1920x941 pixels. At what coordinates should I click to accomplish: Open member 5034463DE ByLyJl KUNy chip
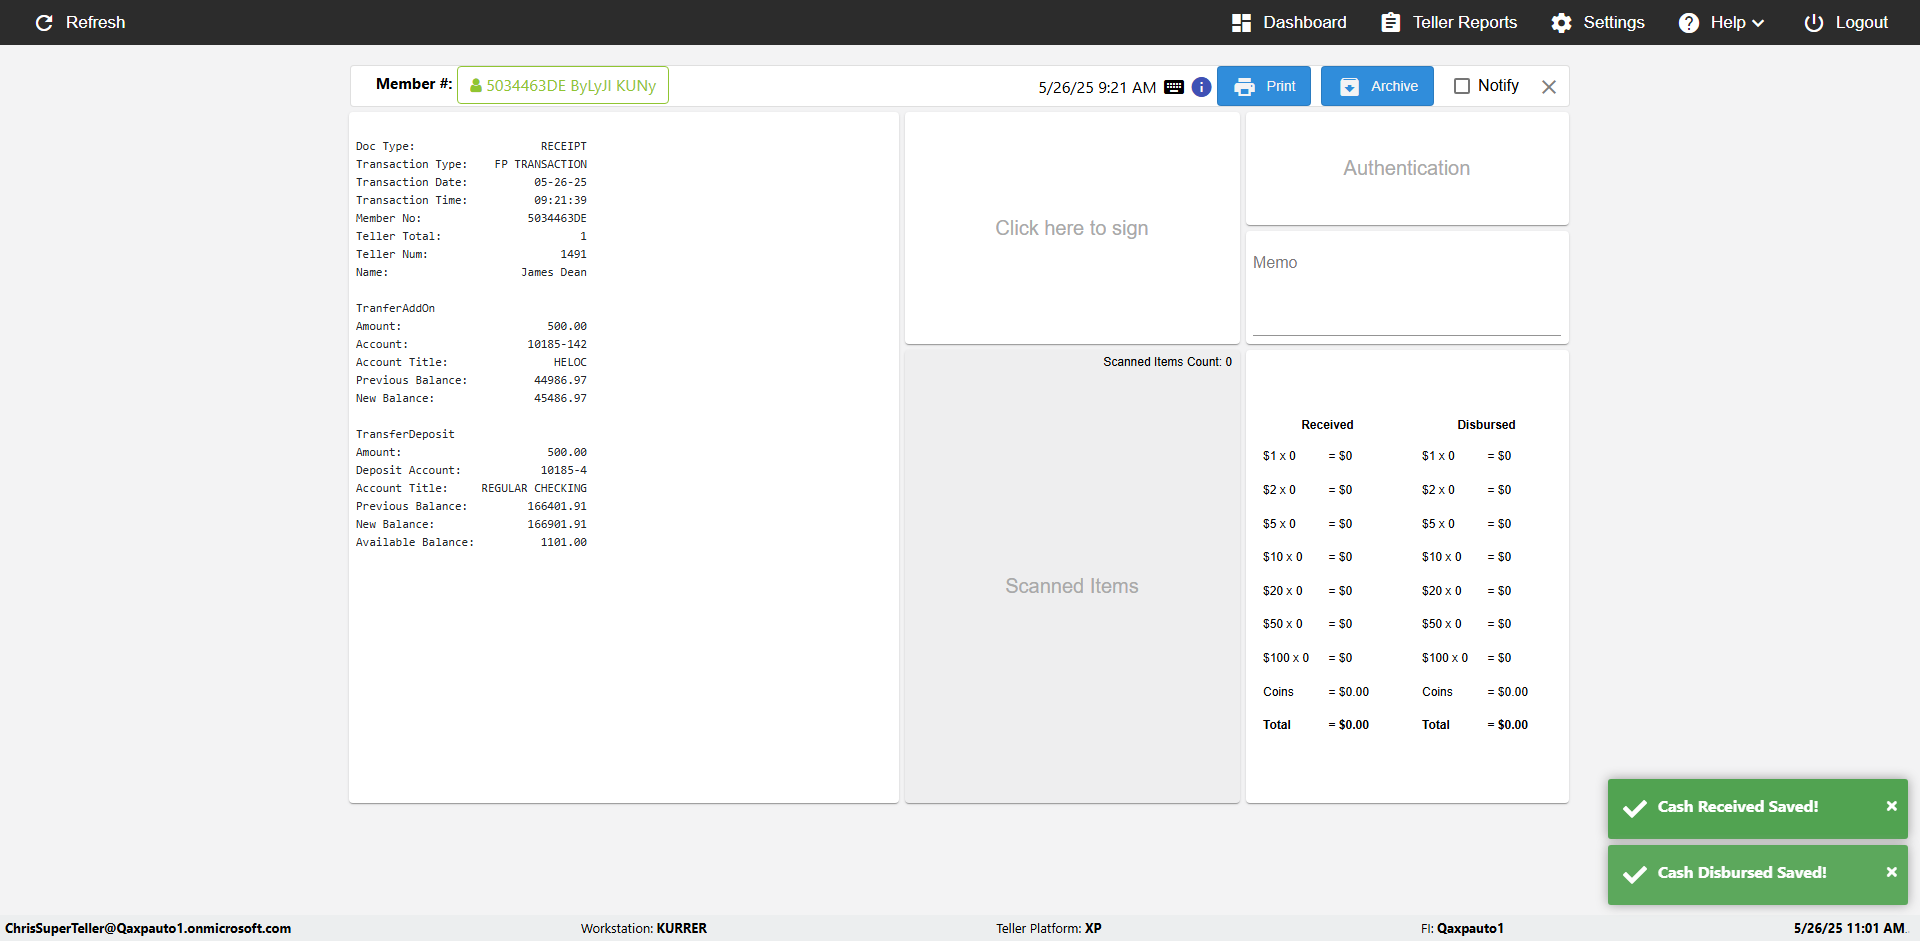point(563,85)
